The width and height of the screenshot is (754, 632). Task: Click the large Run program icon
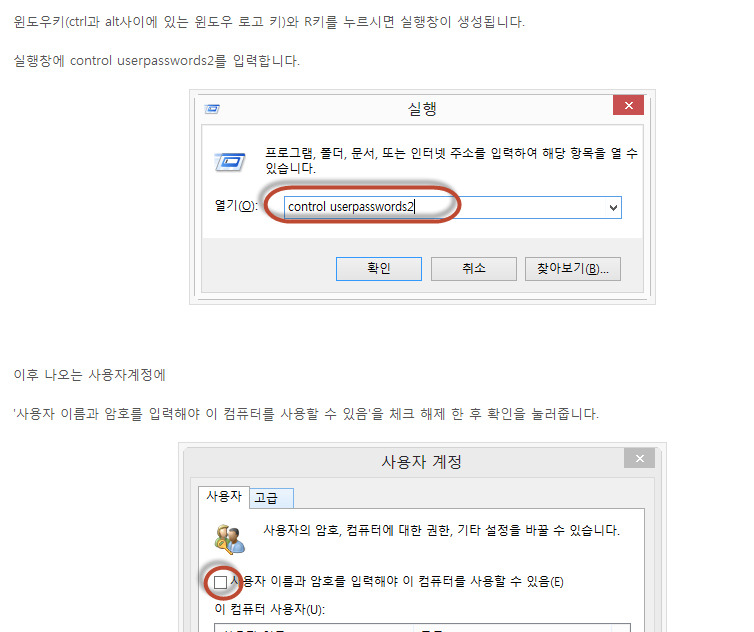[x=230, y=162]
